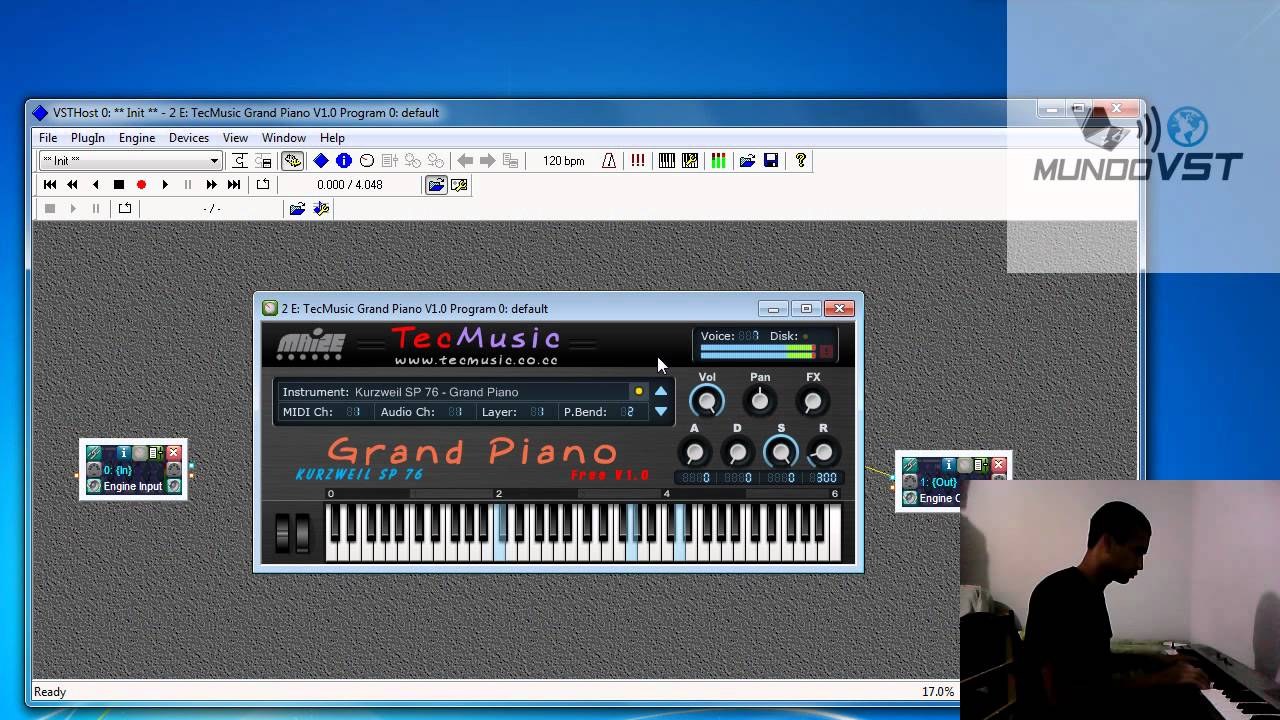Click the red exclamation marks panic icon

[638, 161]
